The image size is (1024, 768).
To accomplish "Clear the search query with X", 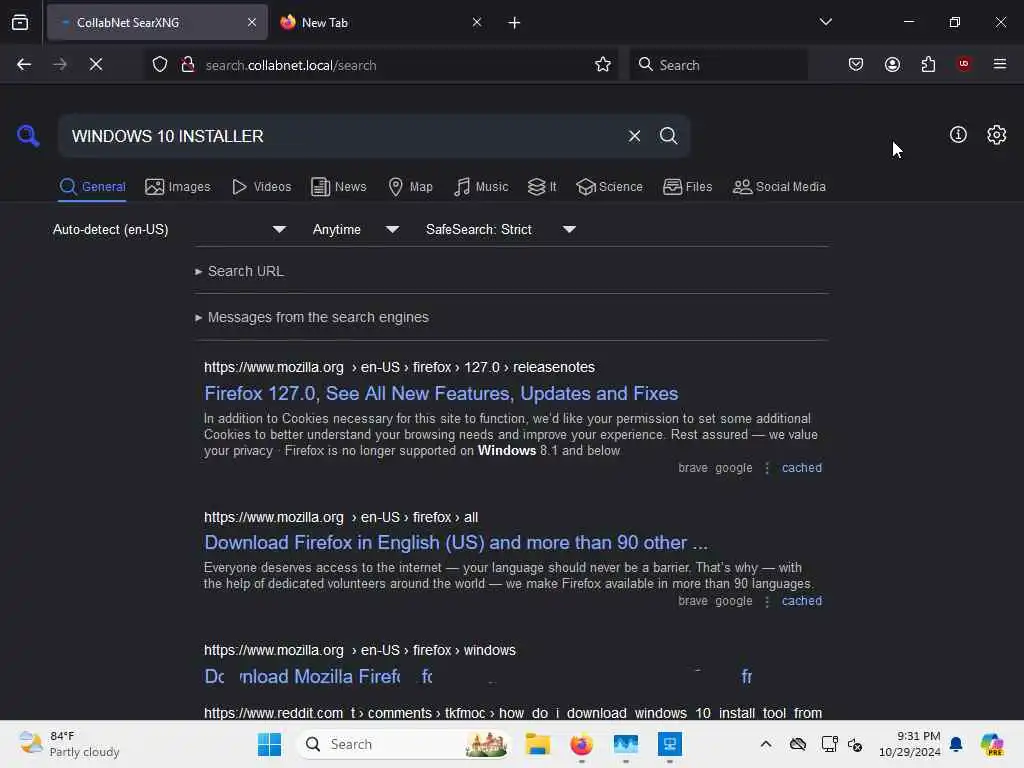I will tap(634, 136).
